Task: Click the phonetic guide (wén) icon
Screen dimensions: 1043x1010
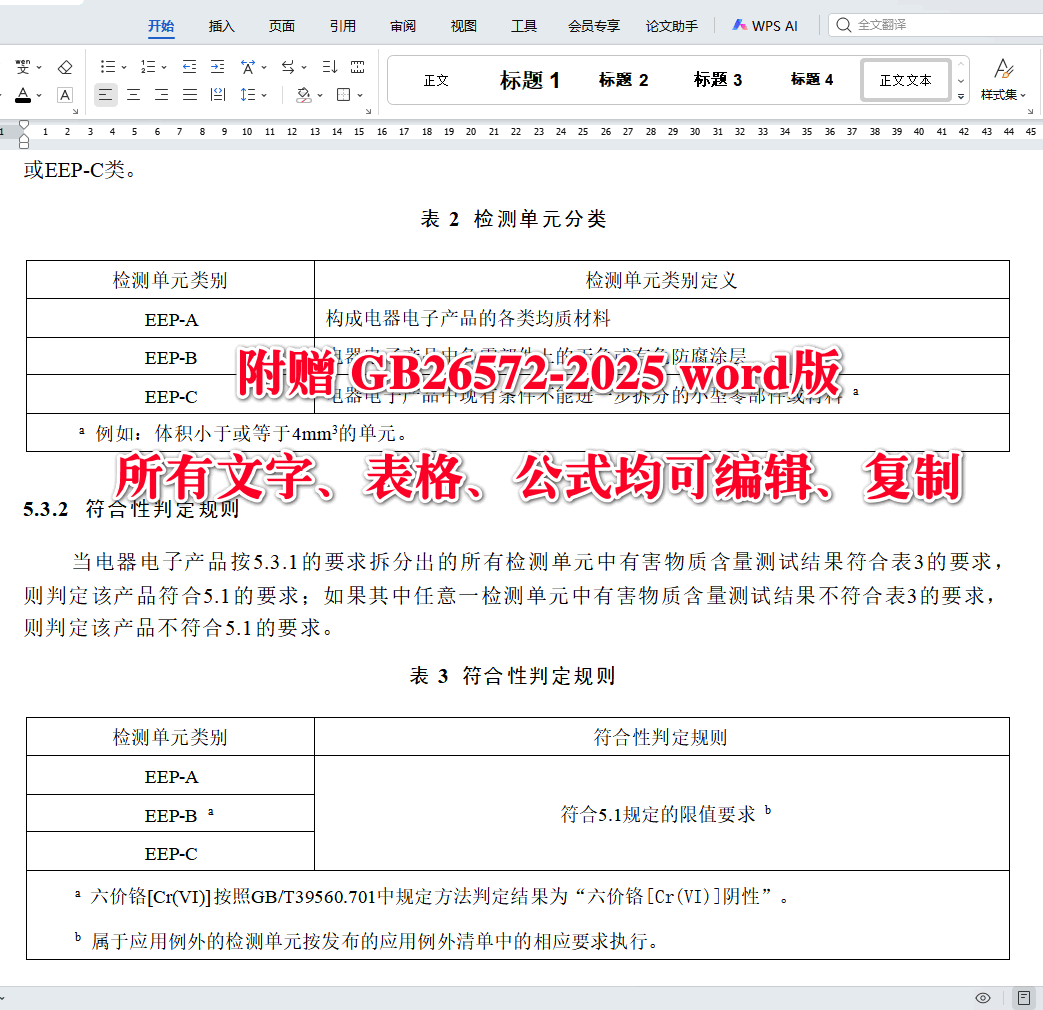Action: [x=23, y=67]
